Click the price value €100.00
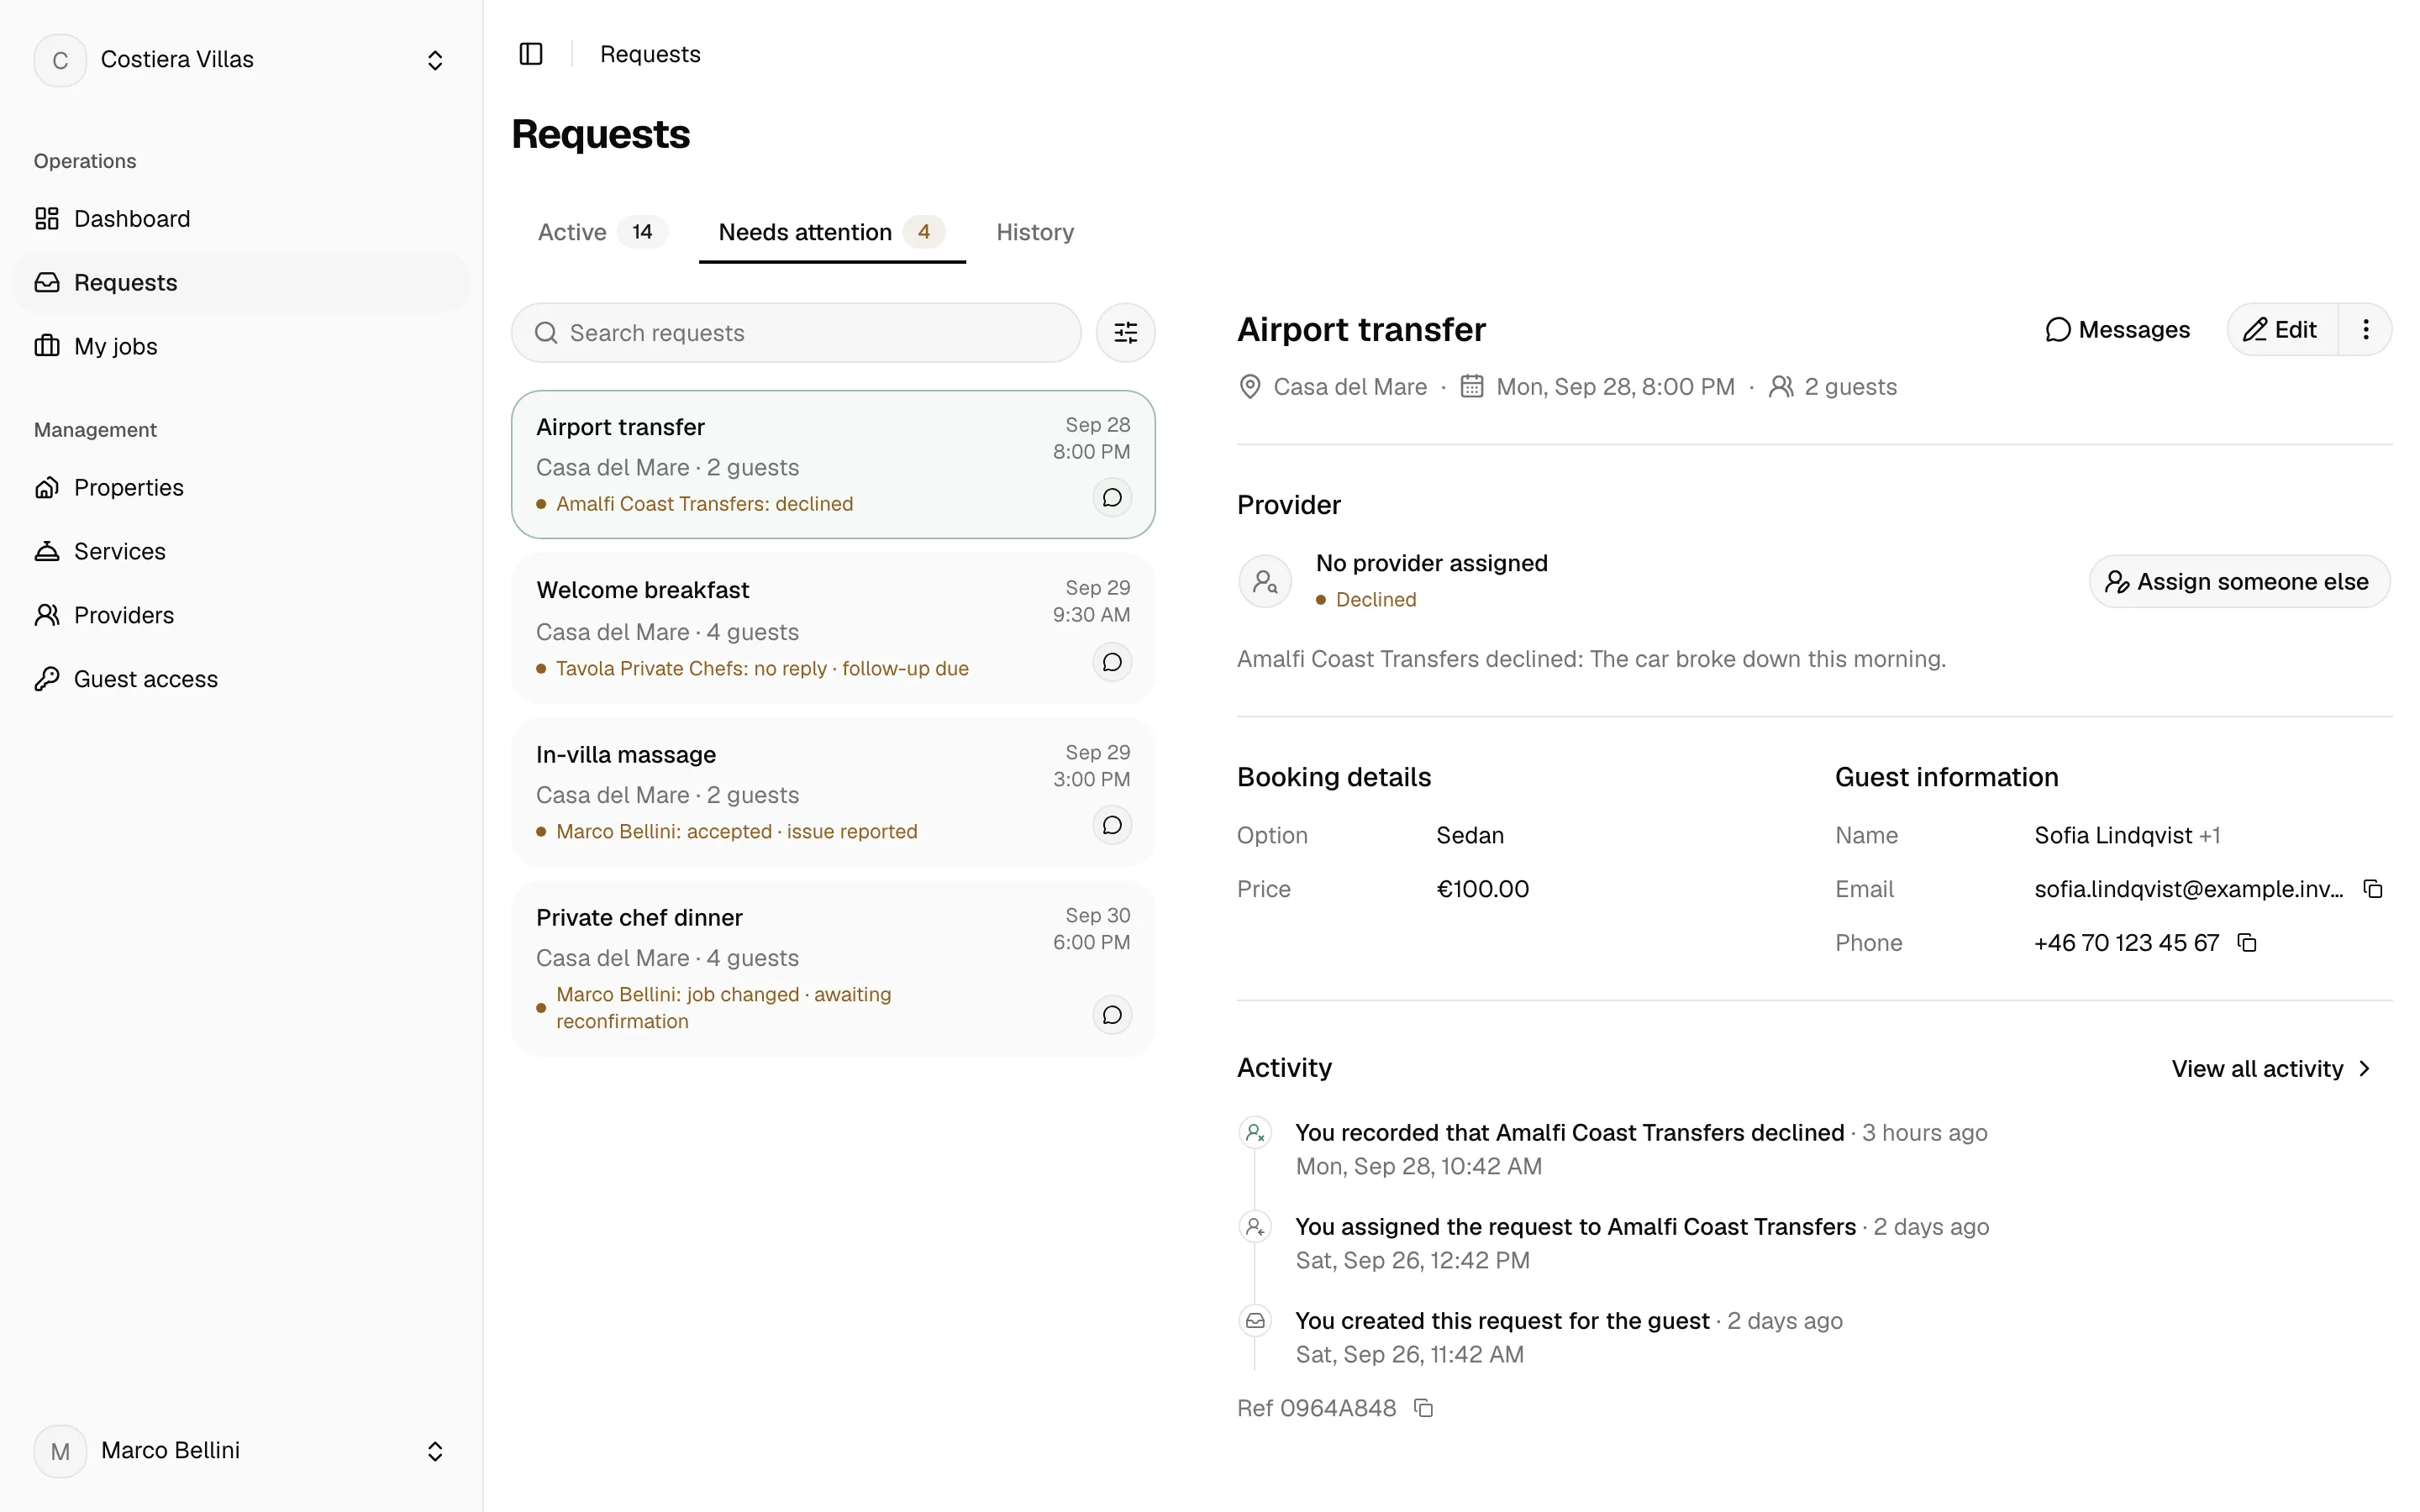The image size is (2420, 1512). [1482, 889]
